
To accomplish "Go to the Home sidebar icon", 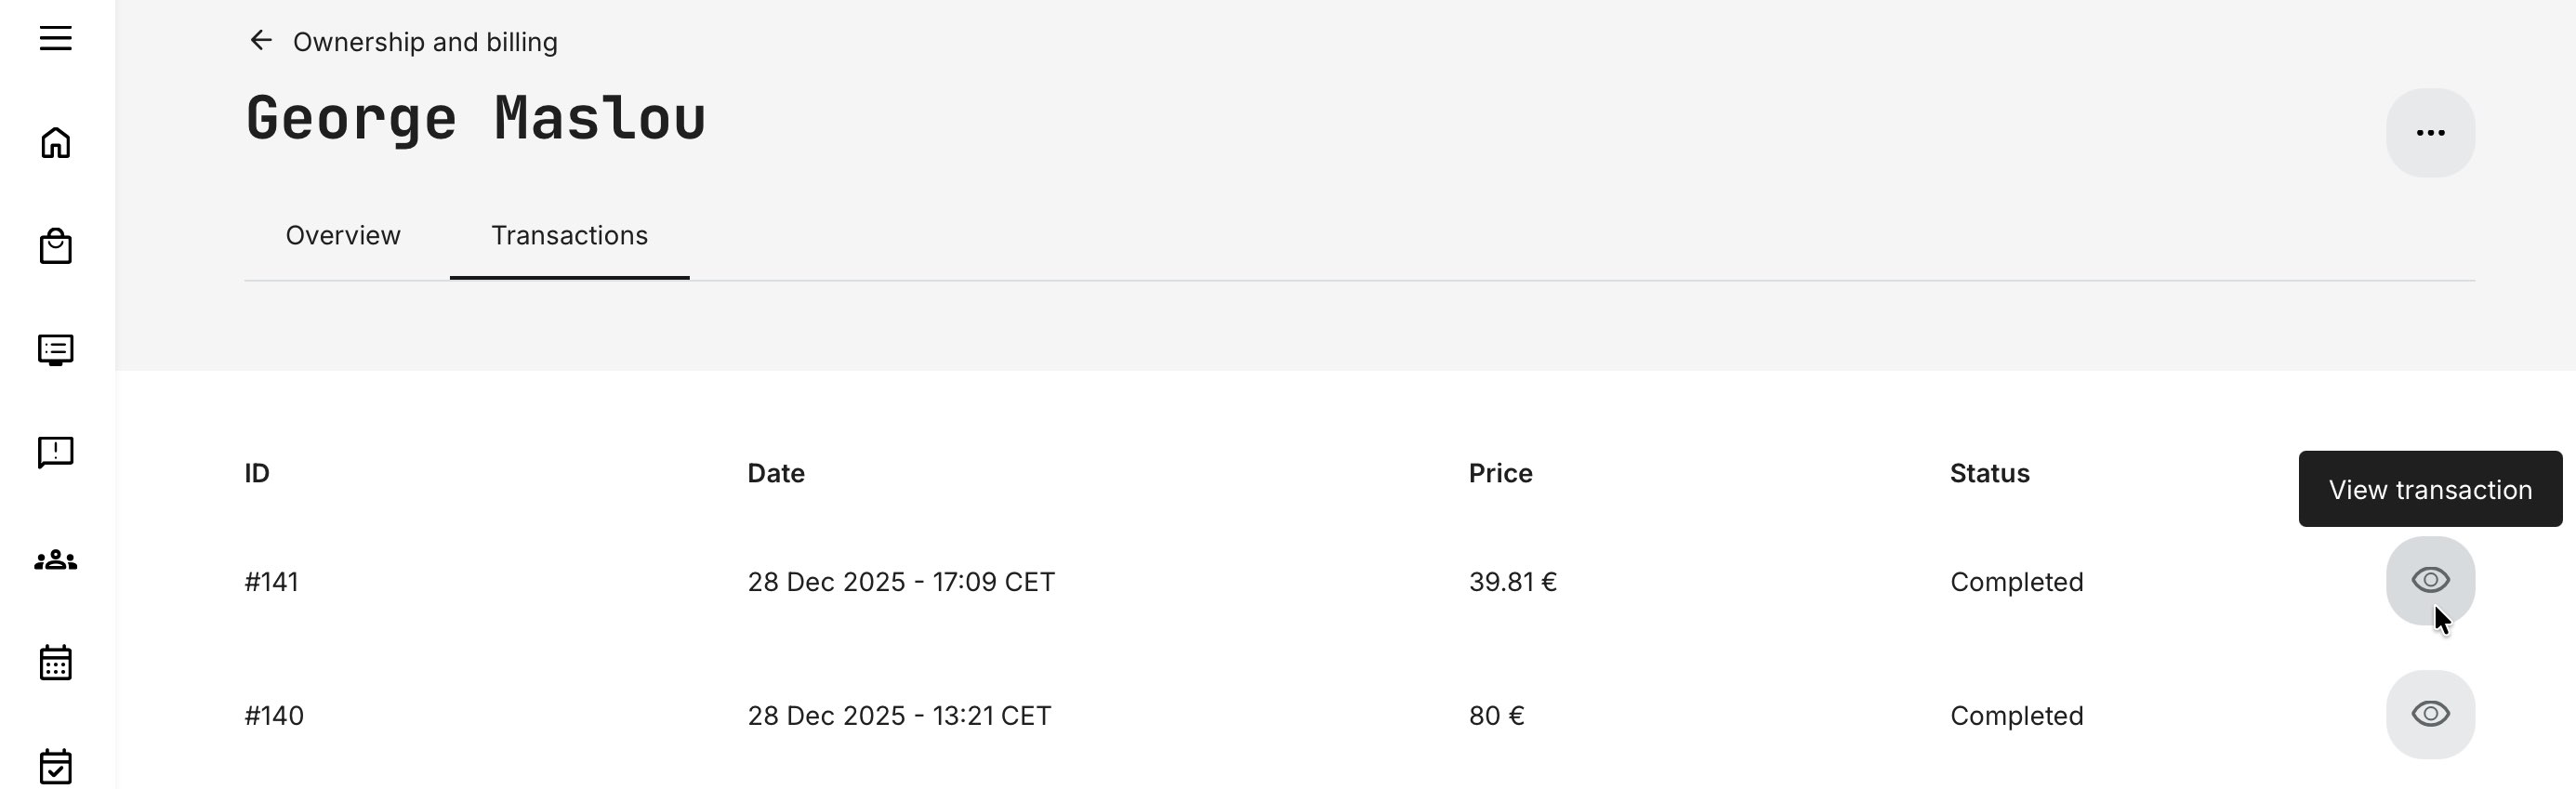I will click(56, 143).
